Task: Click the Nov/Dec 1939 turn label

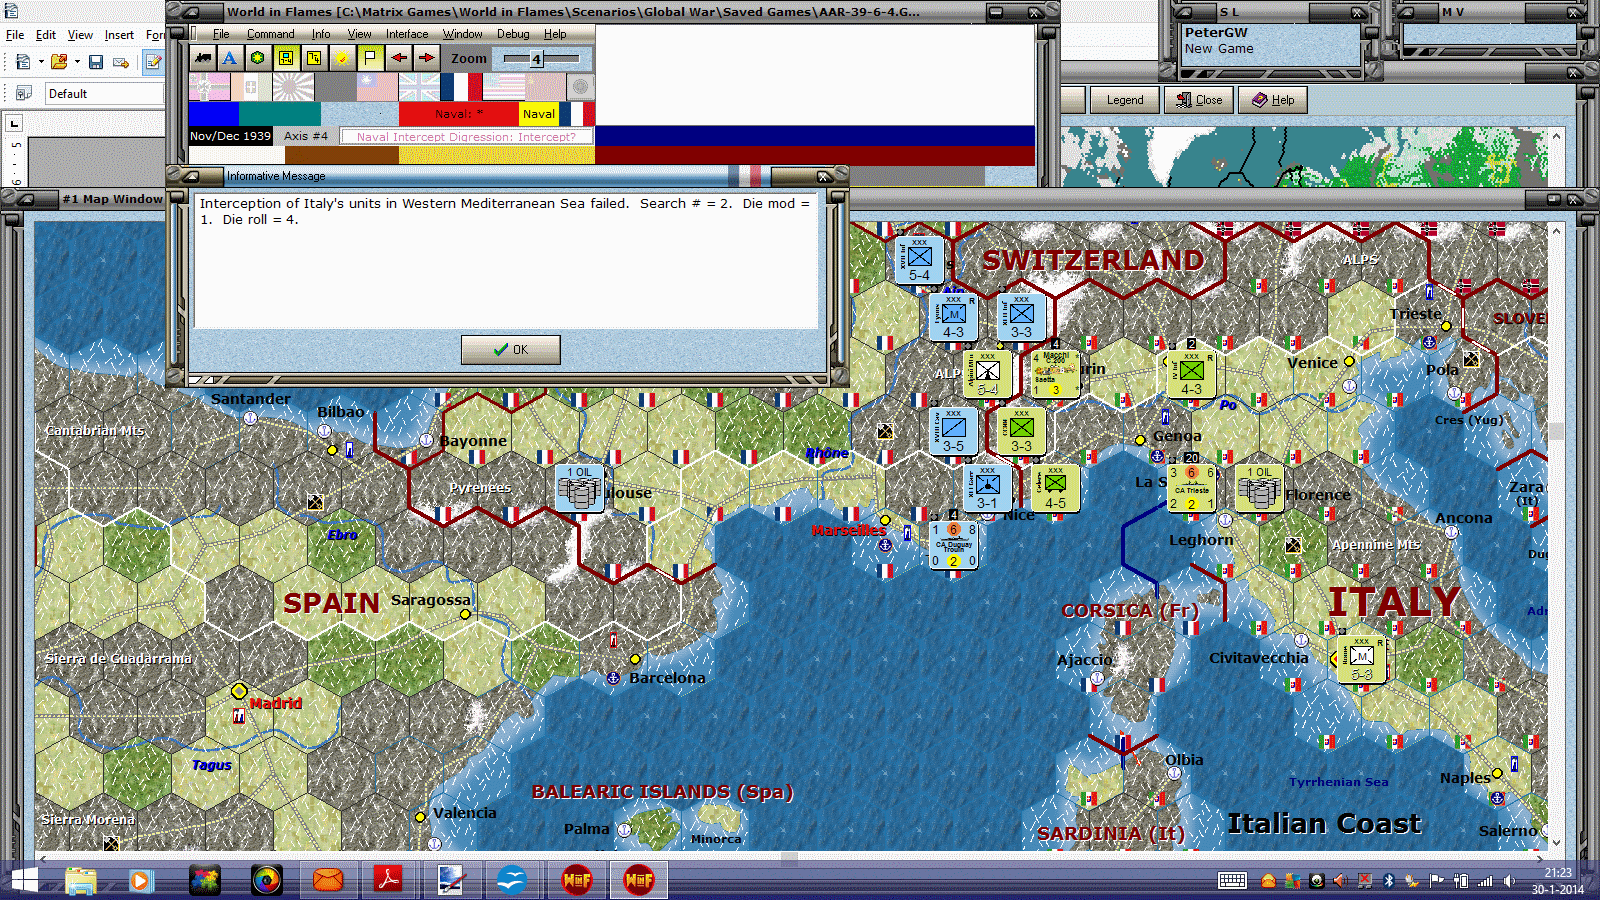Action: [230, 136]
